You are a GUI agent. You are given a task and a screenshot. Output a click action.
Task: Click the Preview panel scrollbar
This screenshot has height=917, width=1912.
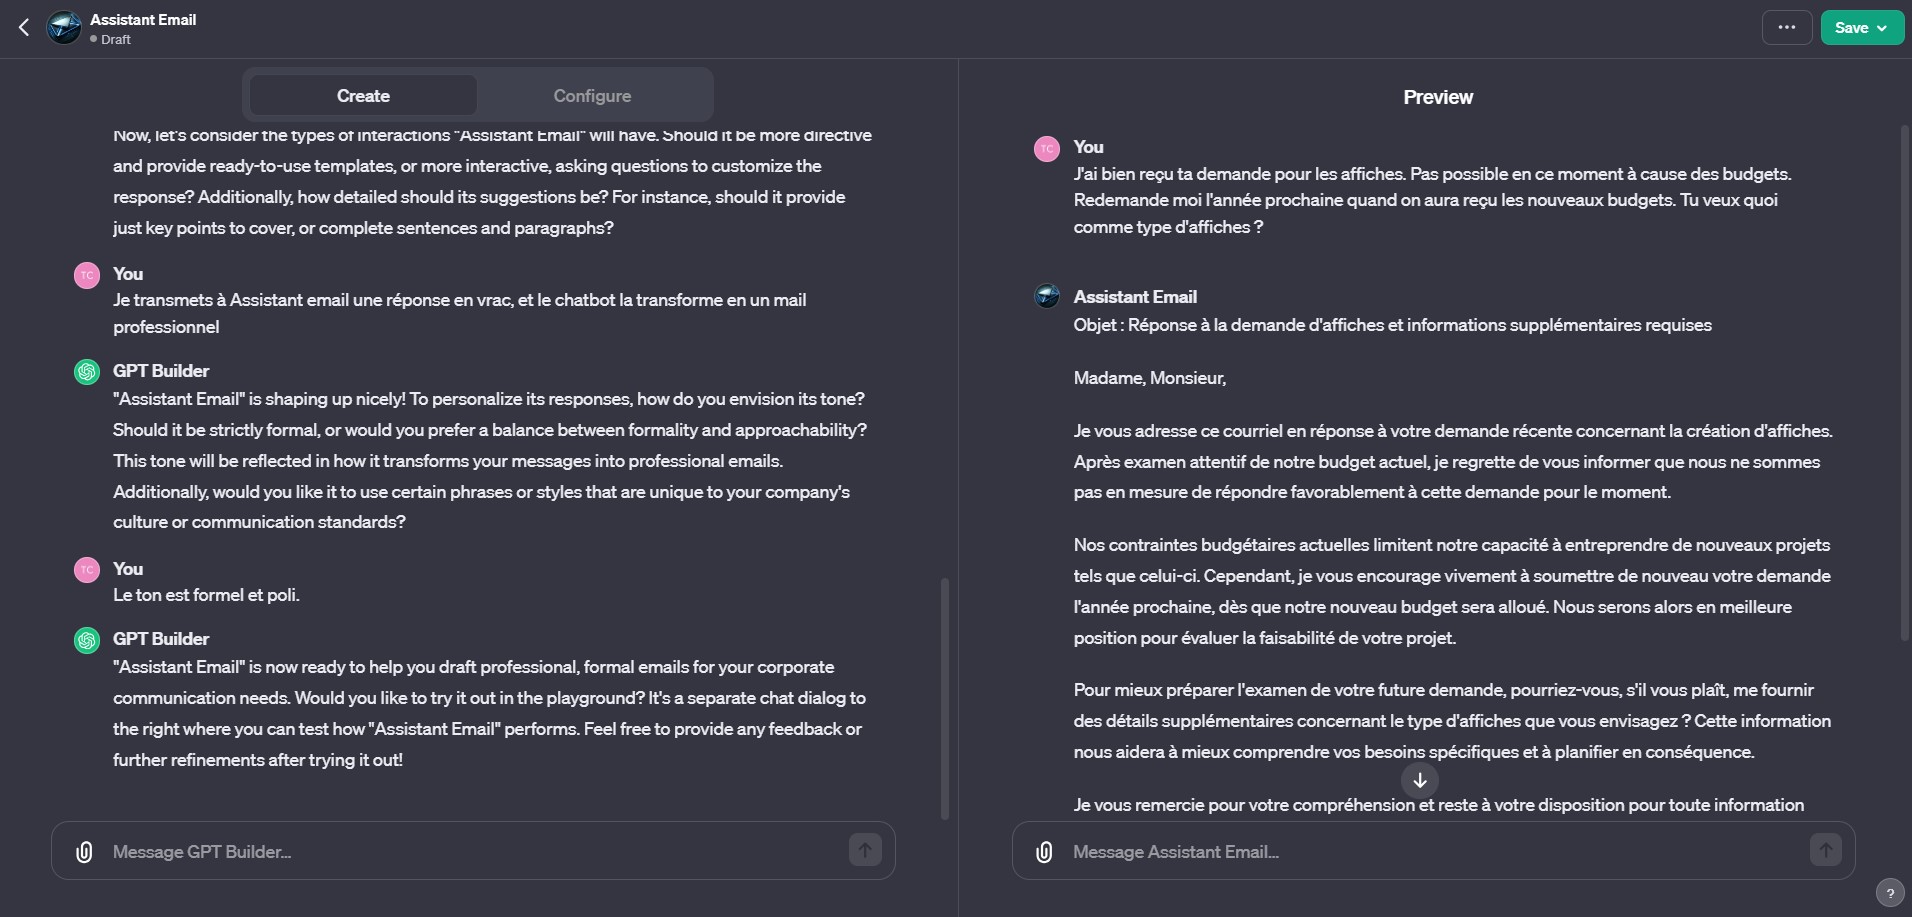click(x=1905, y=380)
